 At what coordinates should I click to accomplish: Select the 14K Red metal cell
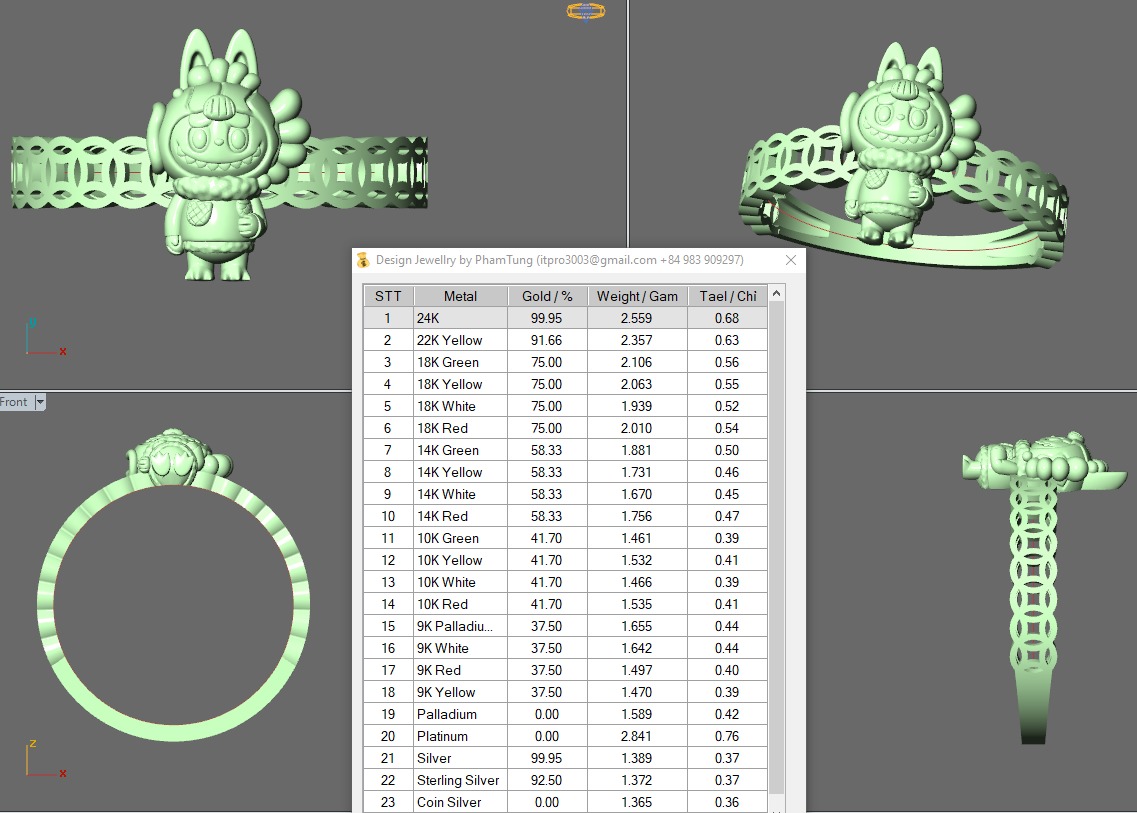click(460, 516)
